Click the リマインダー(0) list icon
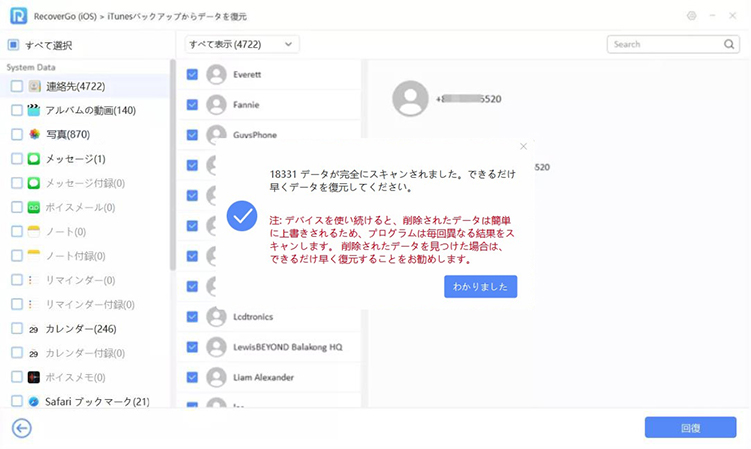 (x=33, y=280)
